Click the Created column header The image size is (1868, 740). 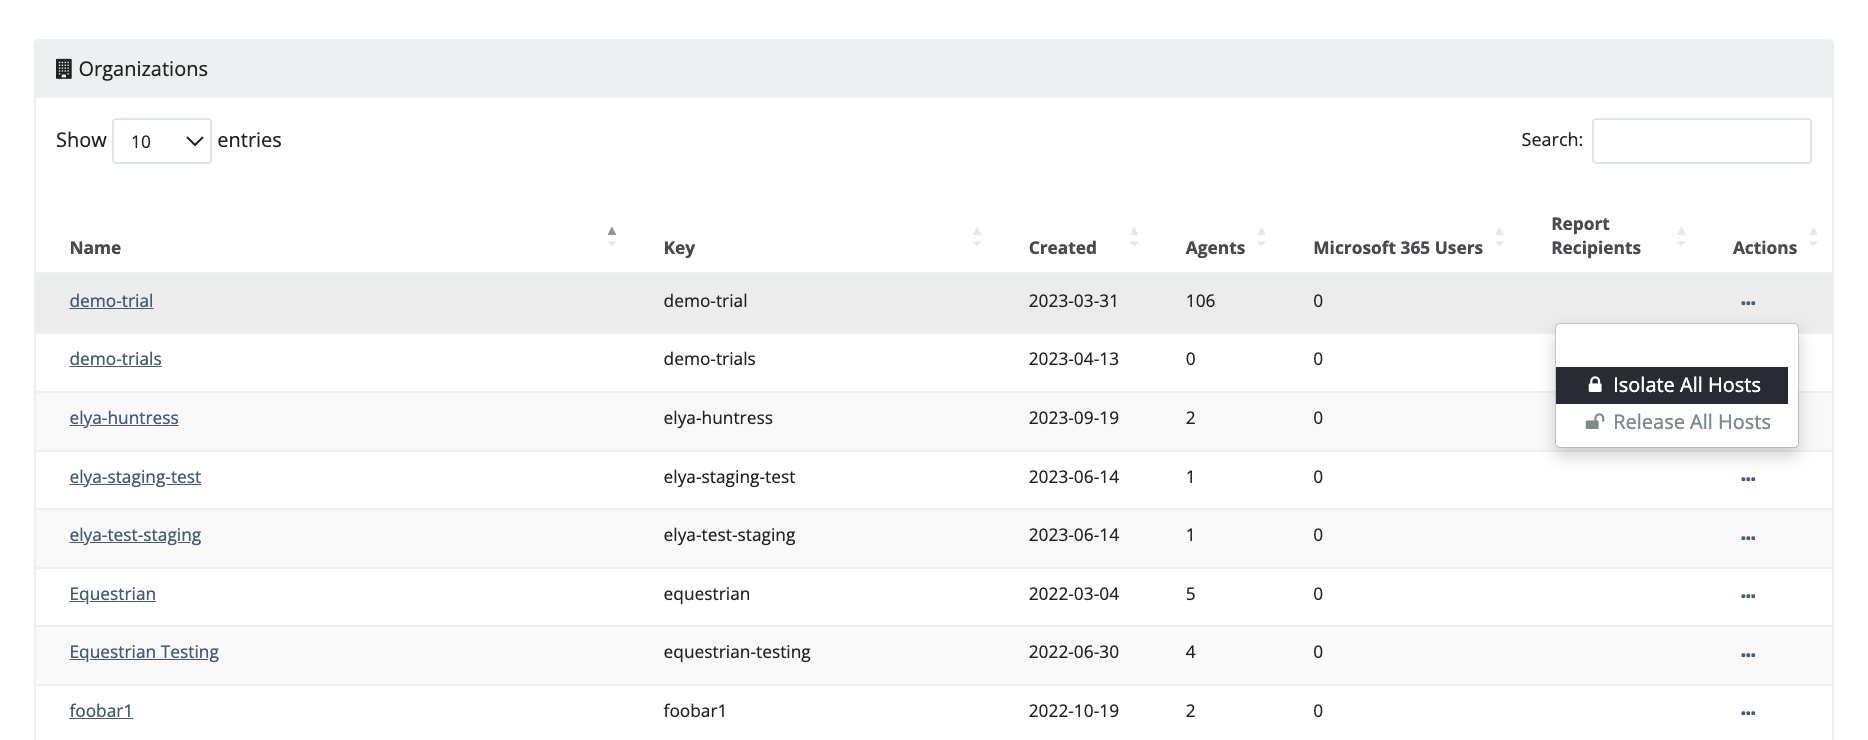[1062, 248]
